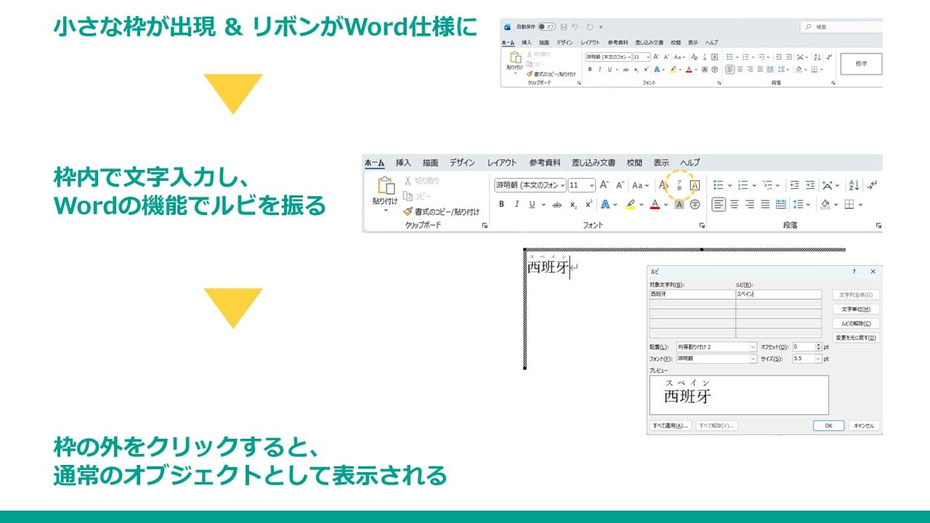Open the 挿入 tab in the larger ribbon

point(403,162)
